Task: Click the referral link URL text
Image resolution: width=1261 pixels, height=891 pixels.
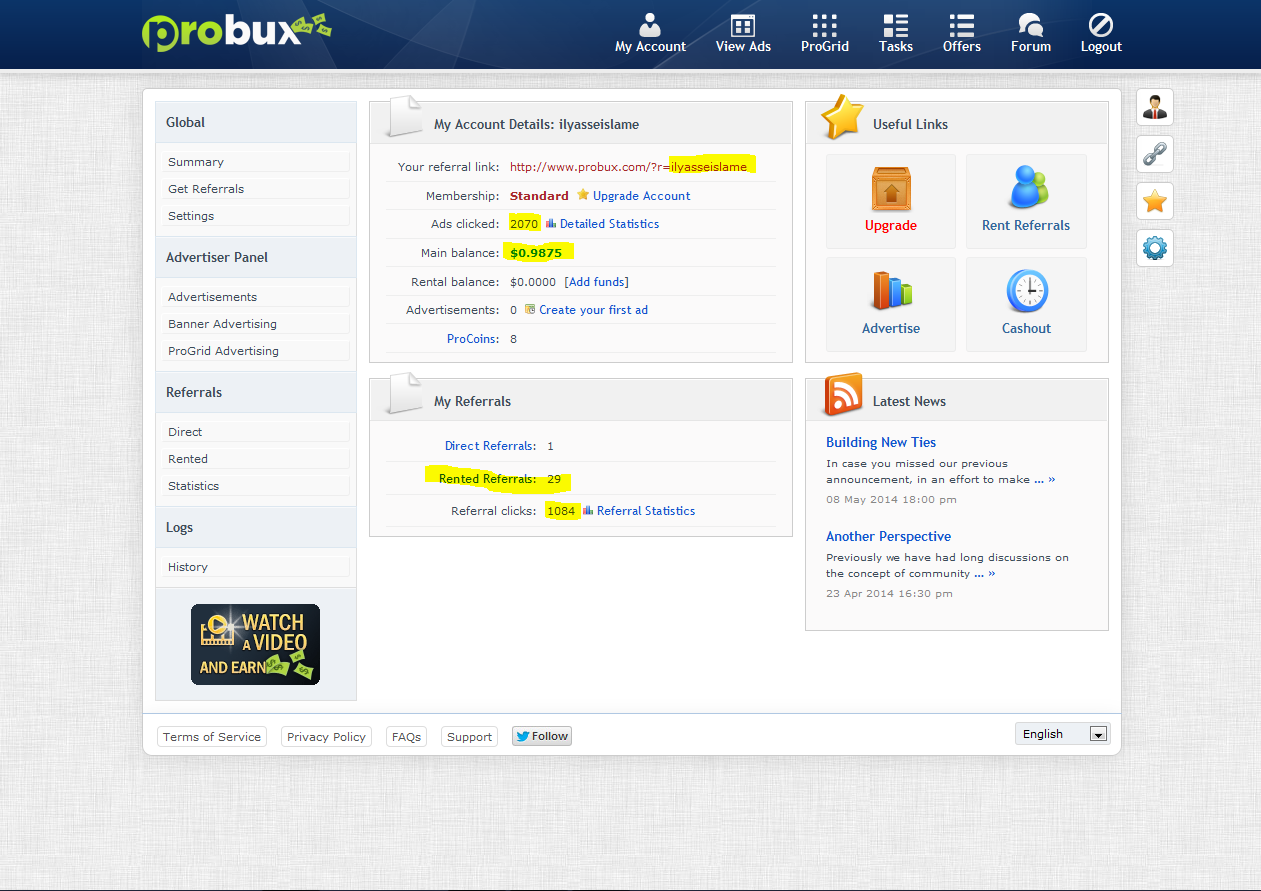Action: coord(628,167)
